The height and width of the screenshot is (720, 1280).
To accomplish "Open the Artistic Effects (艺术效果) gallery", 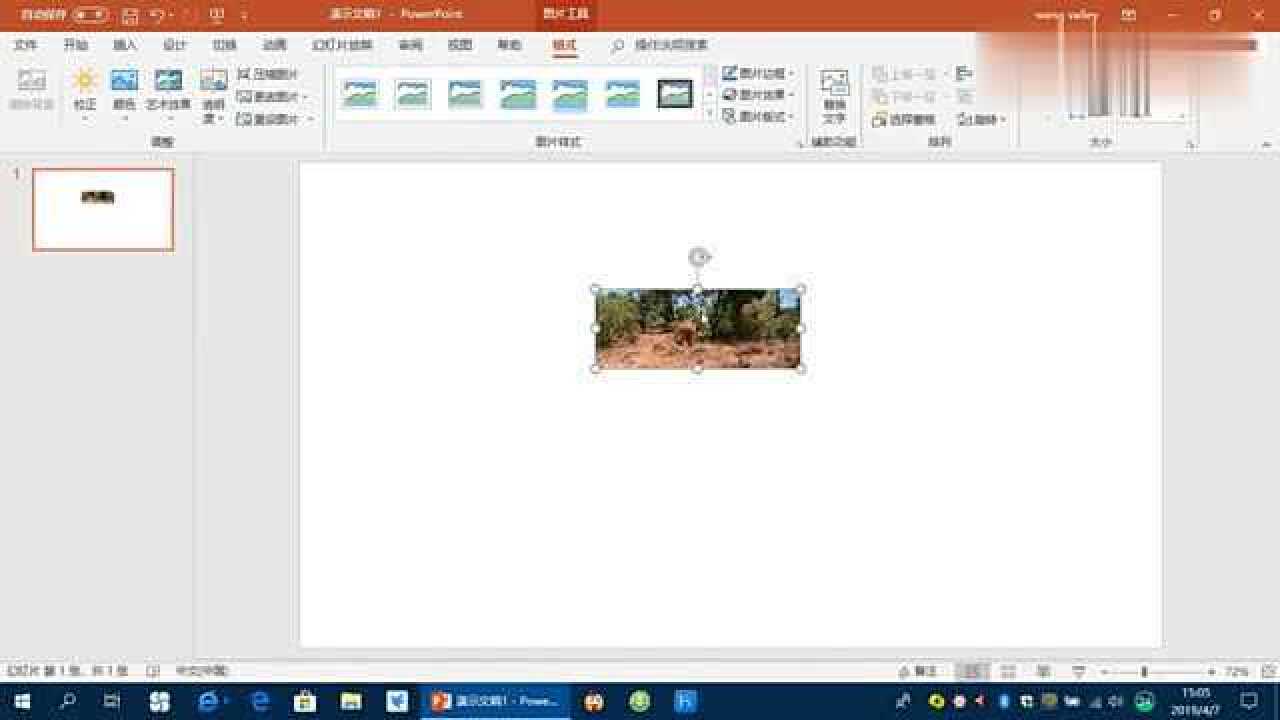I will tap(168, 95).
